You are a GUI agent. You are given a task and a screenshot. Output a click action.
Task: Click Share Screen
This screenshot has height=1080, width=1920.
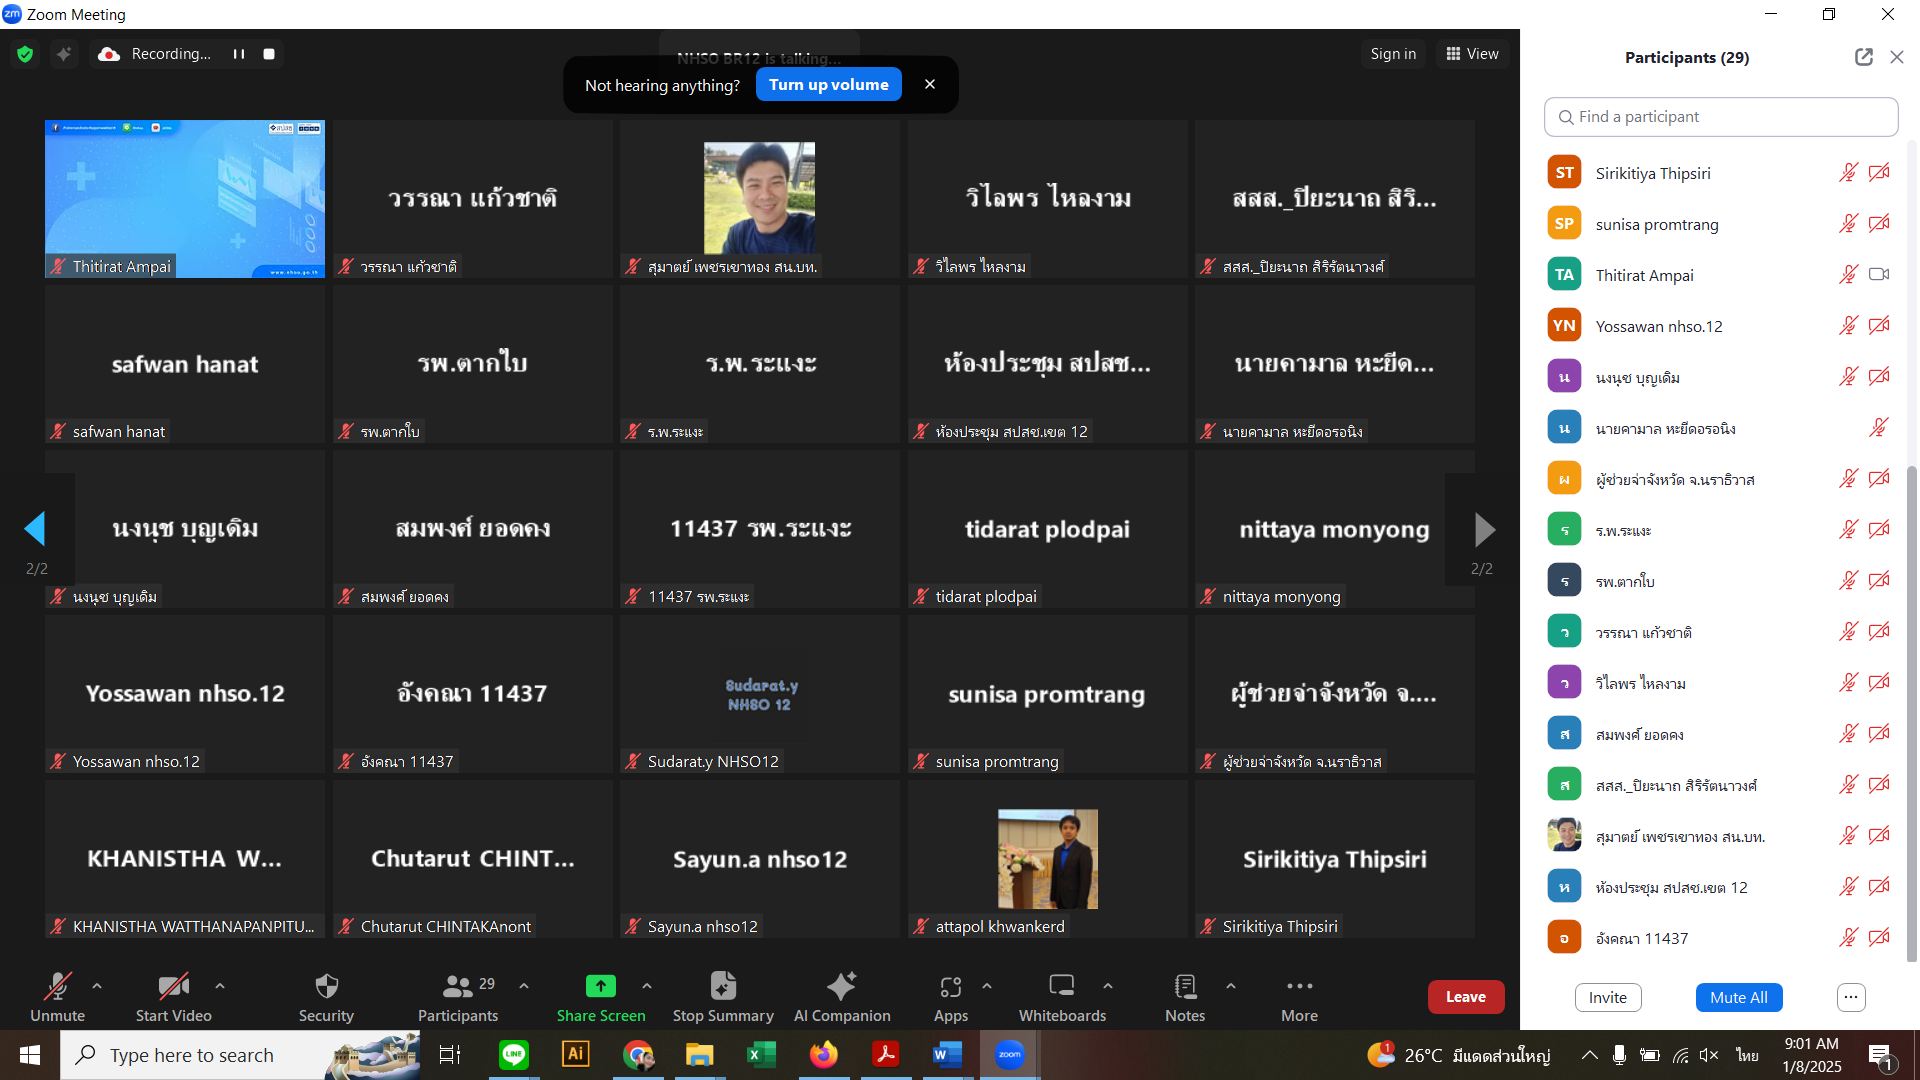tap(601, 997)
